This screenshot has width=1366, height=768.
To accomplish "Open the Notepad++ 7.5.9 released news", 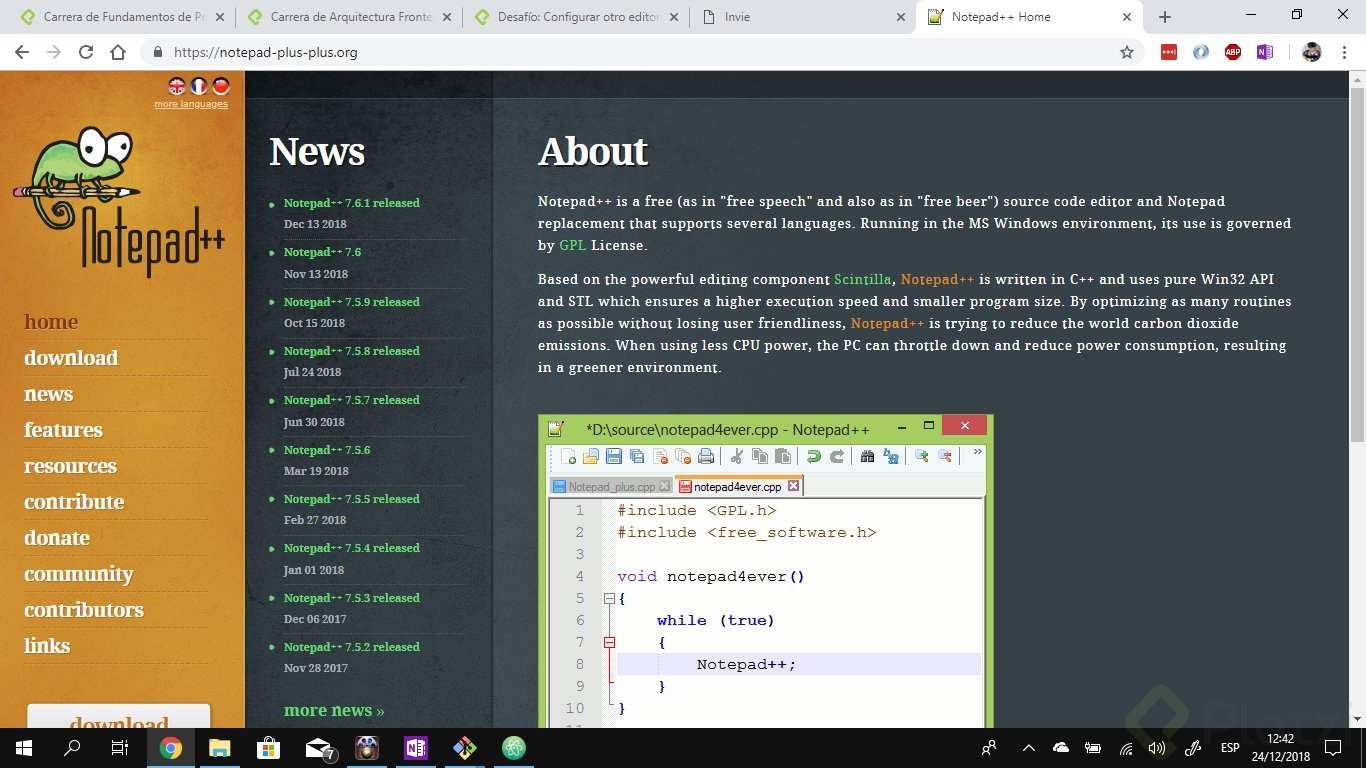I will tap(352, 302).
